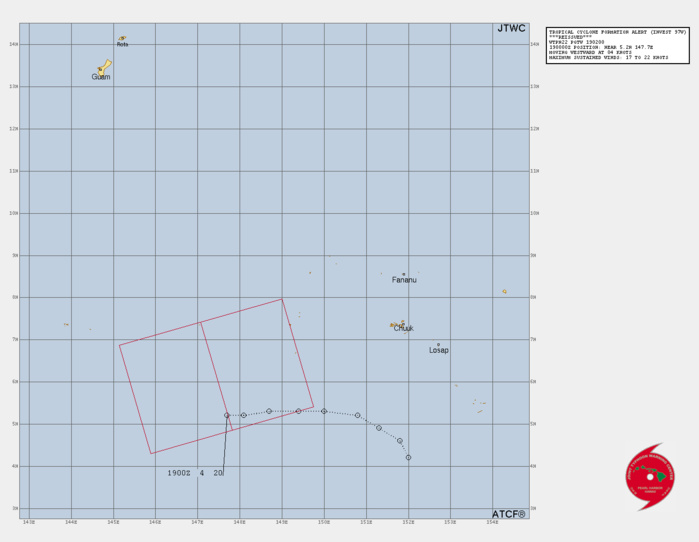Click the Guam text label

101,77
